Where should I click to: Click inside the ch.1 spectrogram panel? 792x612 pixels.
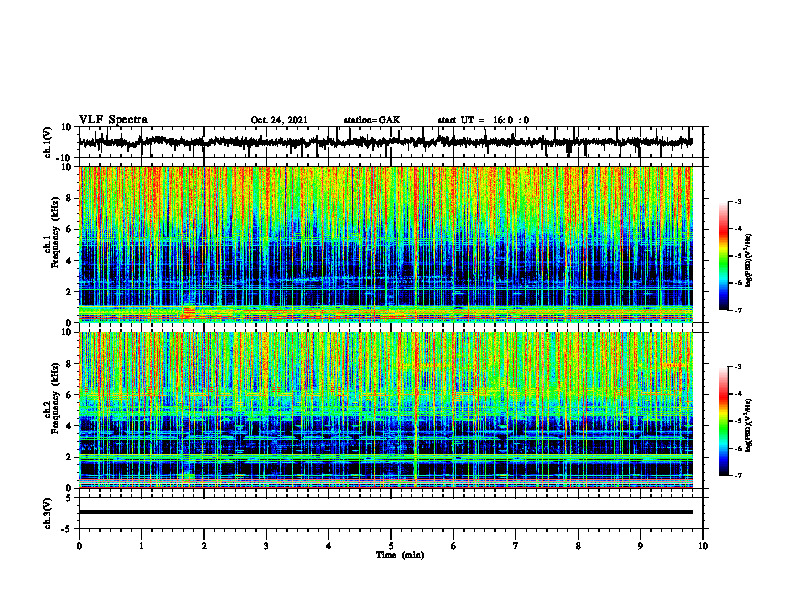(385, 244)
